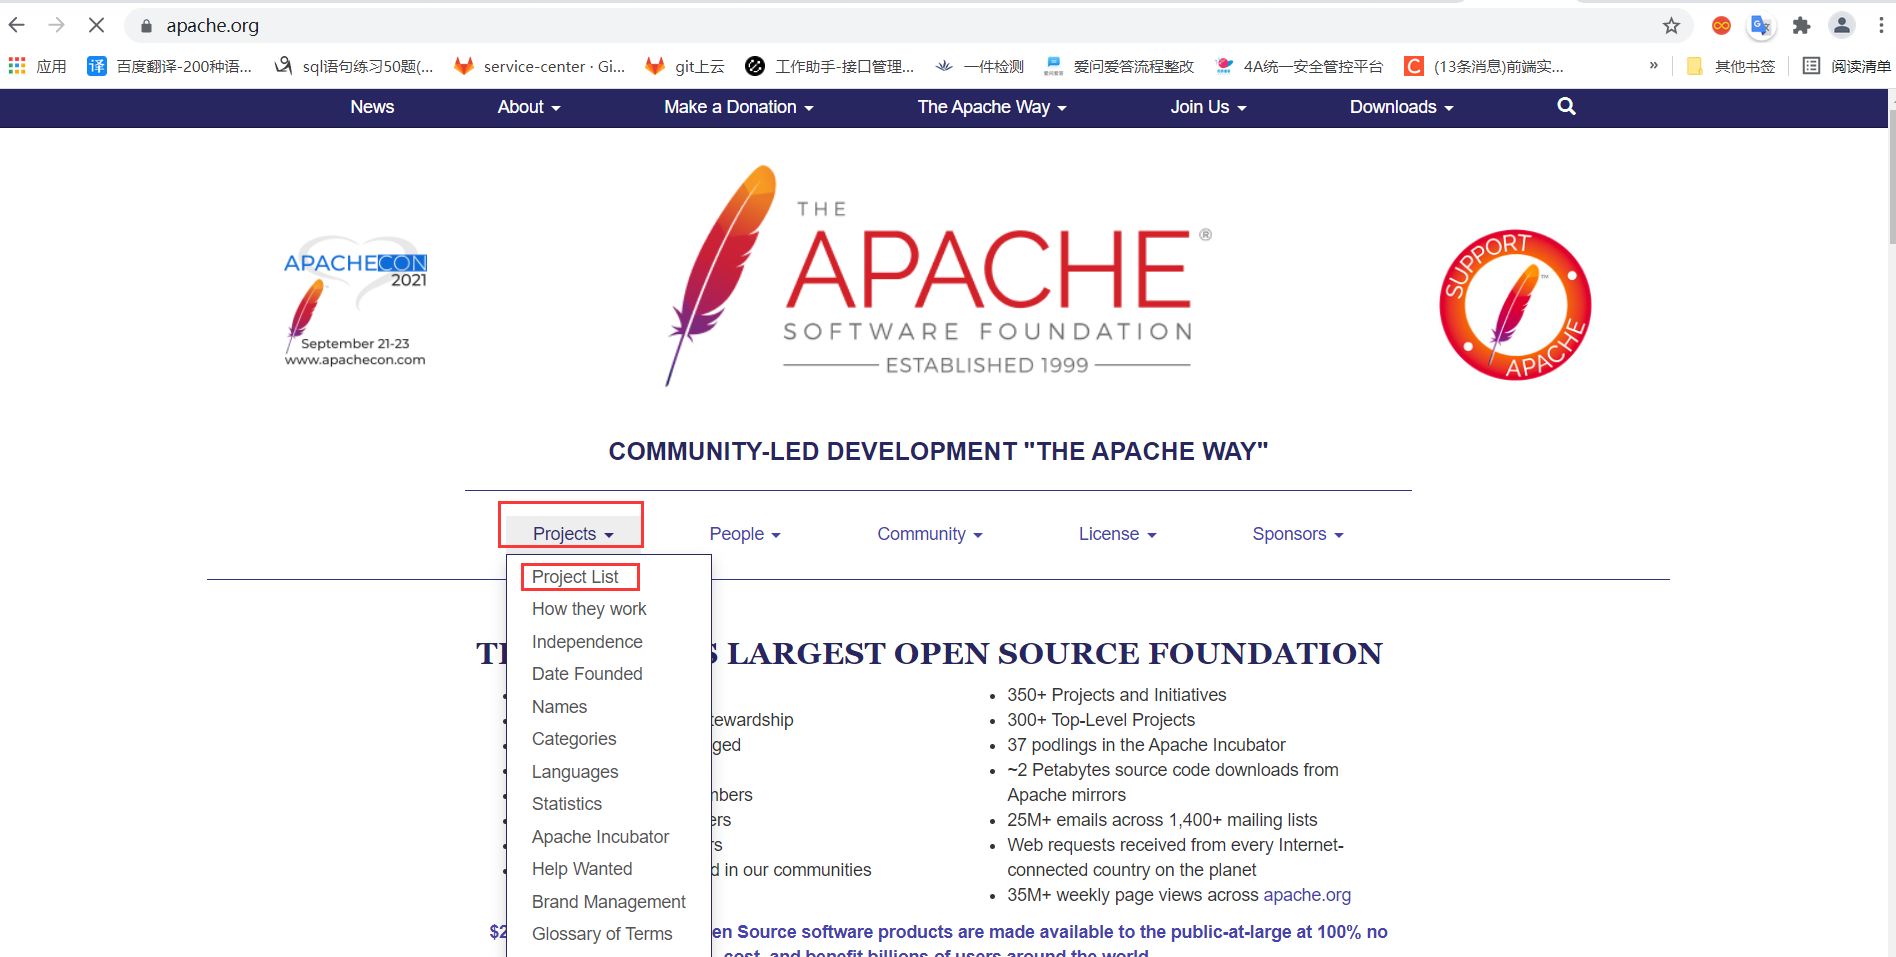Open the Community dropdown
1896x957 pixels.
(x=929, y=534)
